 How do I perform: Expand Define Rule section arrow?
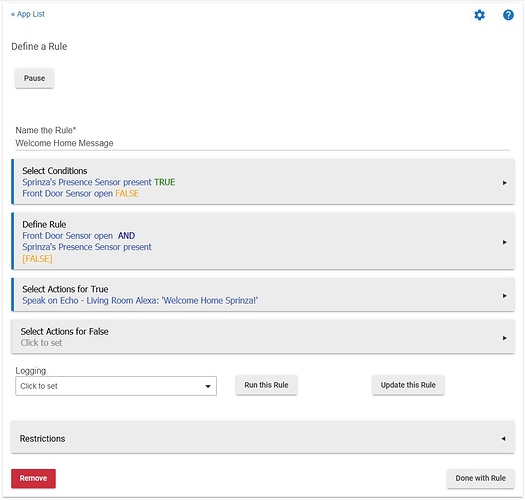coord(504,242)
